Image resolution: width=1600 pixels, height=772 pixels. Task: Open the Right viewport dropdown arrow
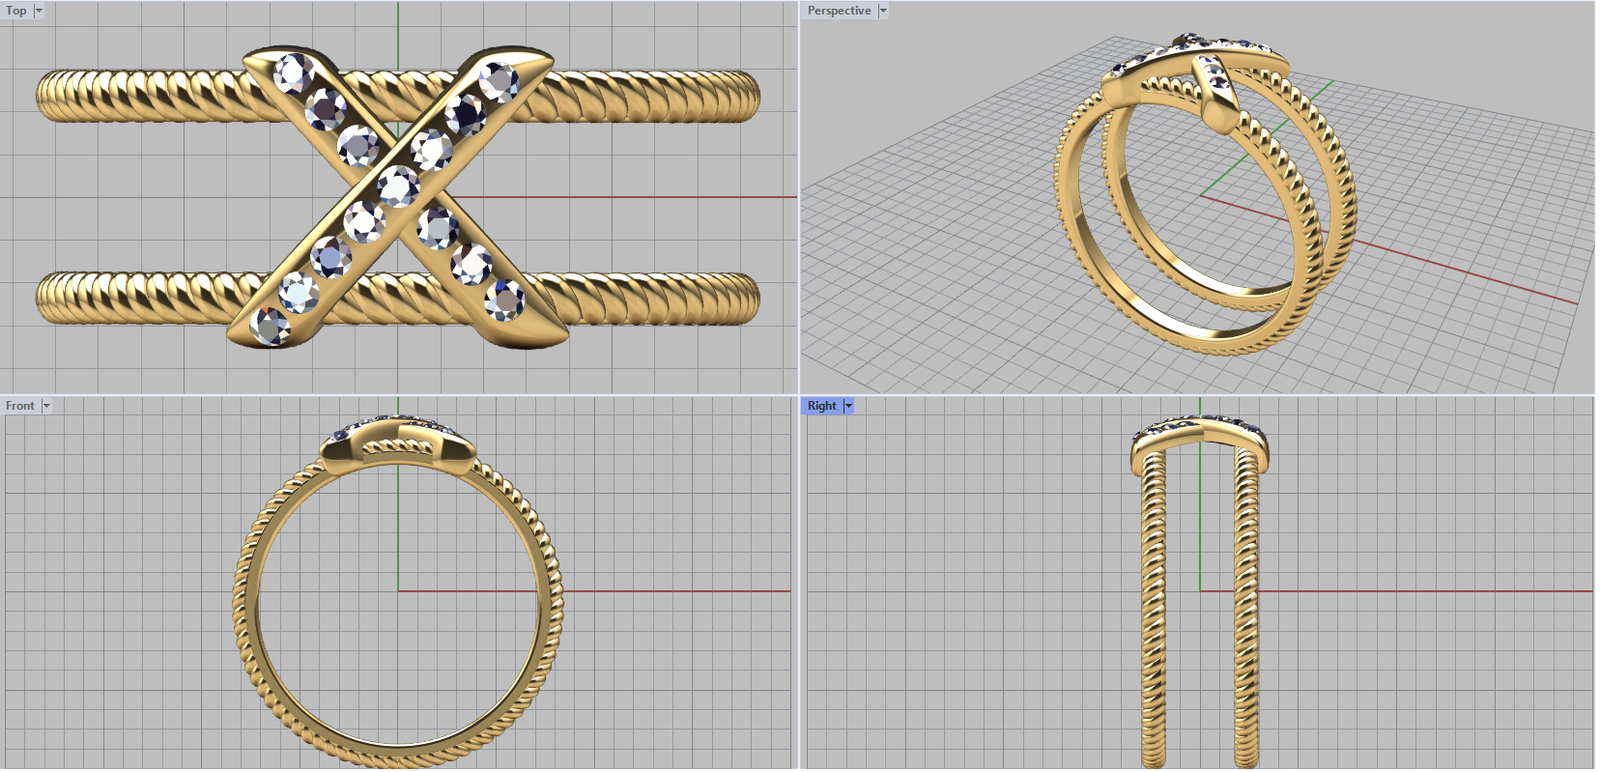[x=849, y=406]
